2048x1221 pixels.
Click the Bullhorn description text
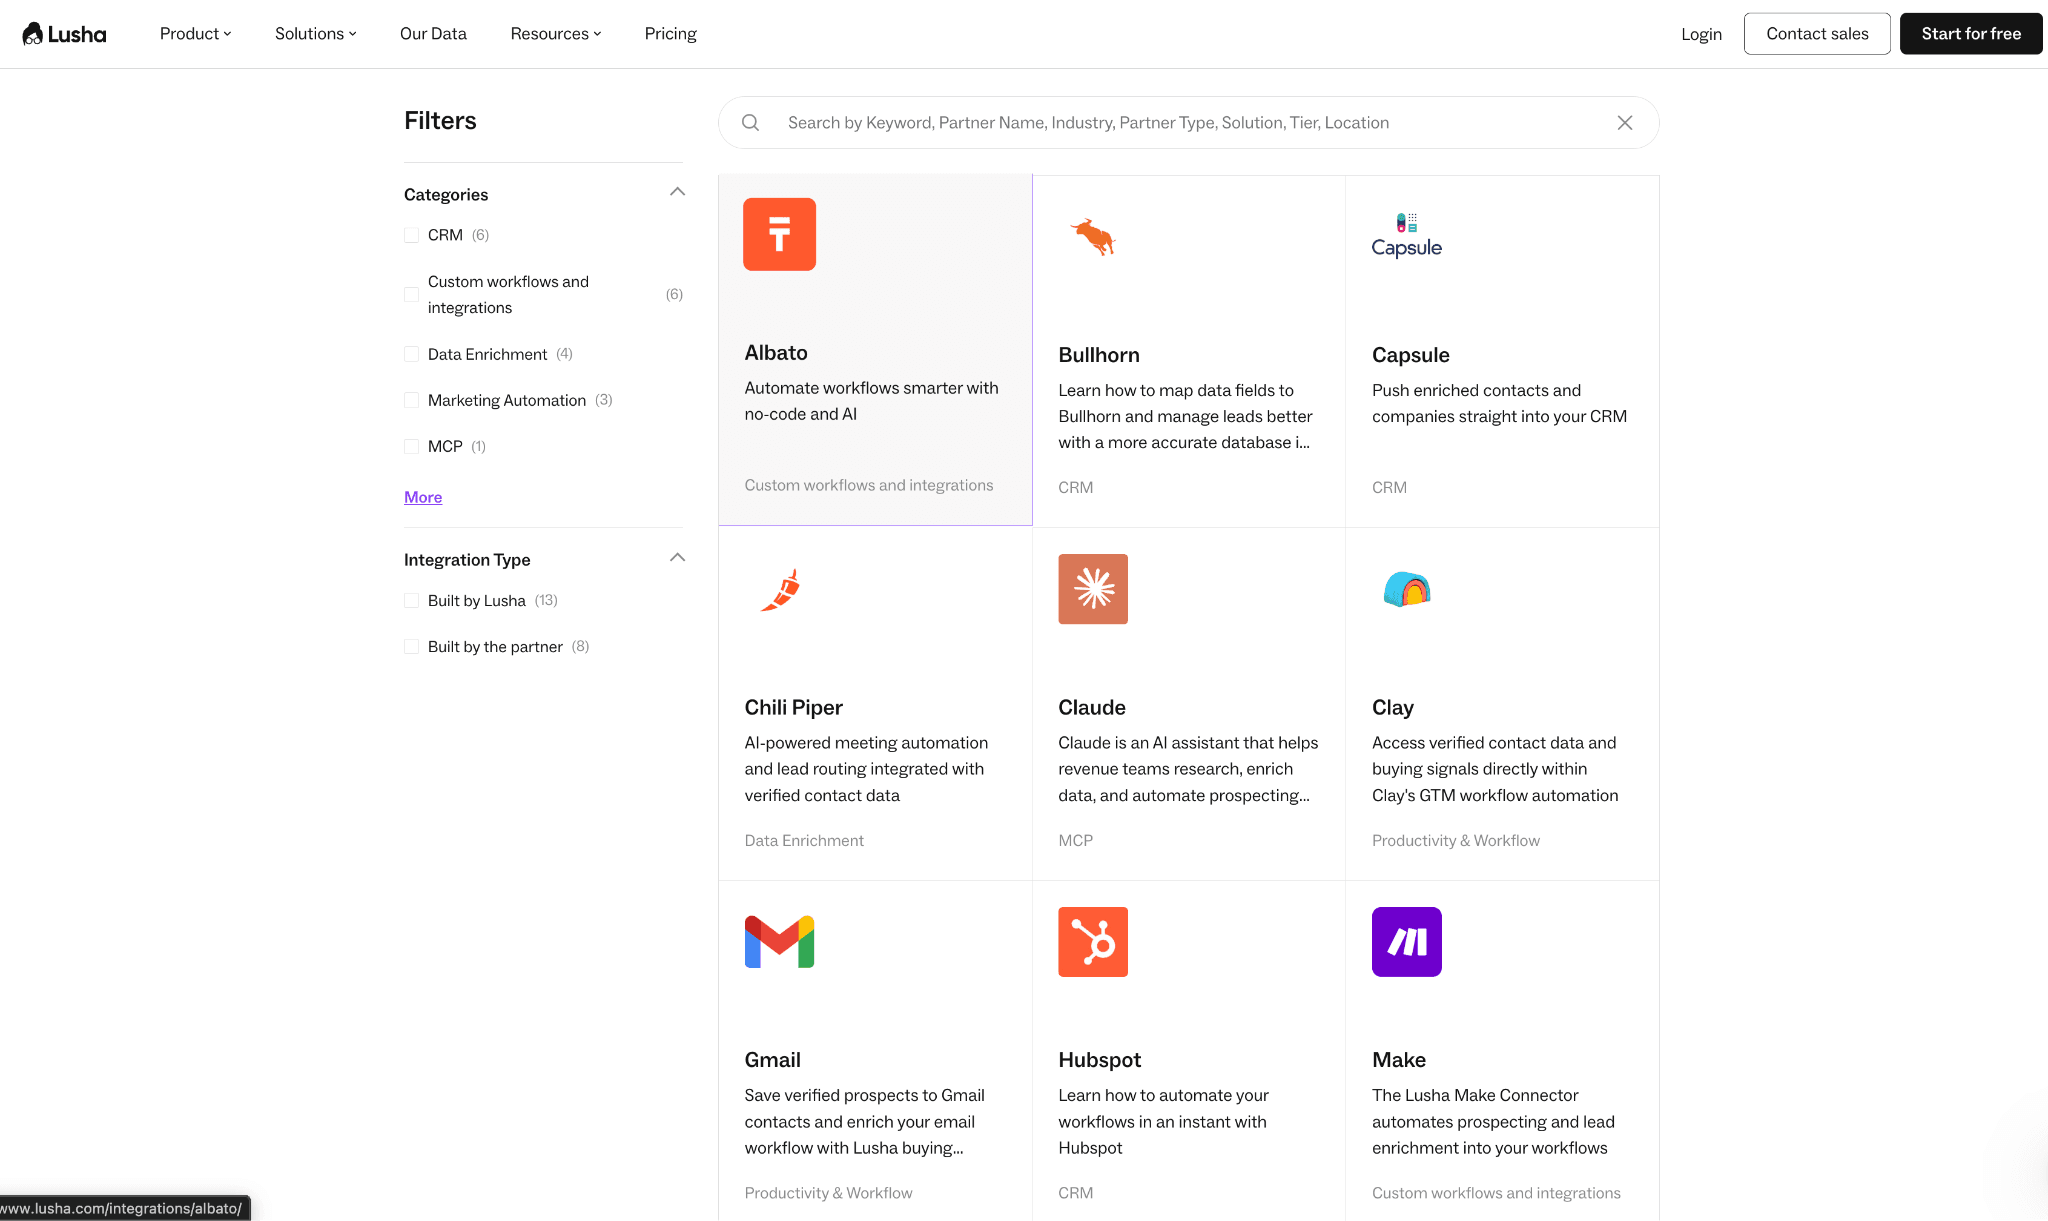coord(1186,416)
